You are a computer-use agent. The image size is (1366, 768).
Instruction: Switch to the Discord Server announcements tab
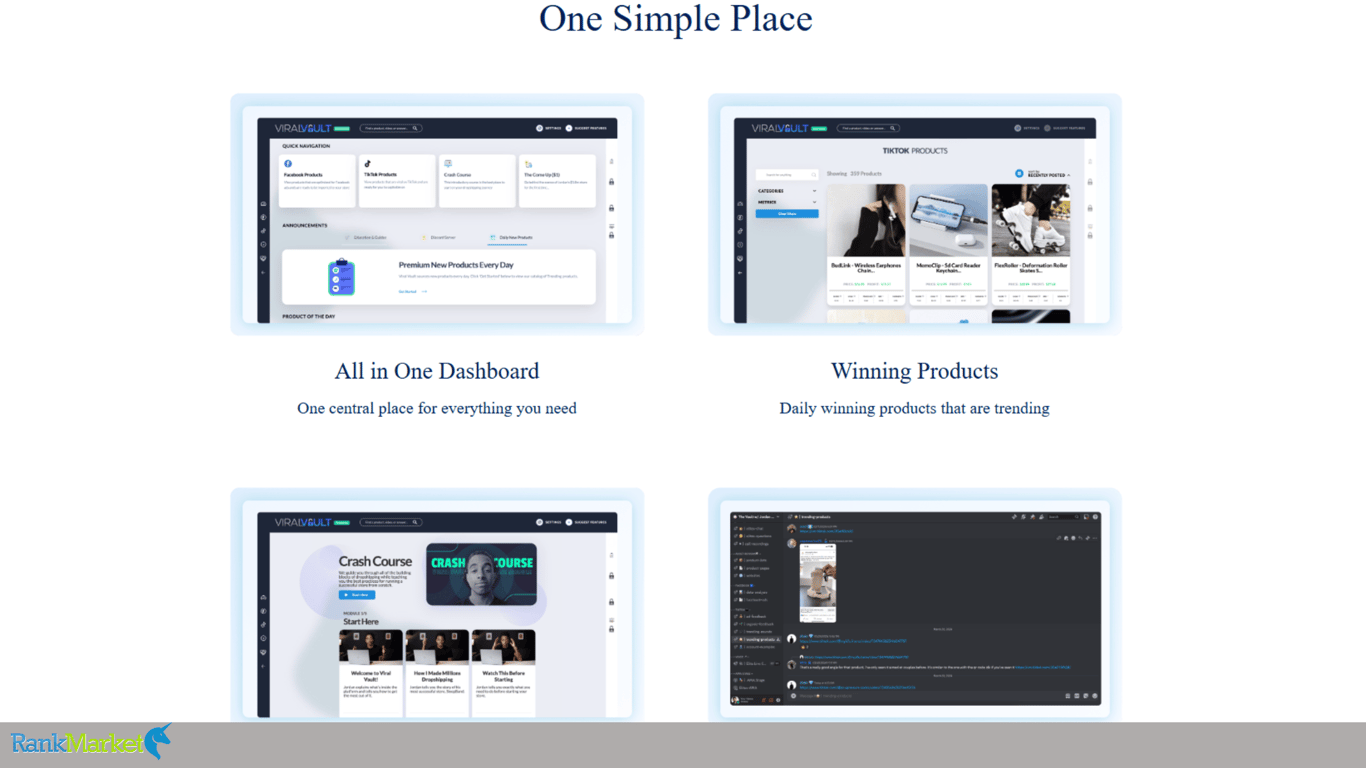[x=439, y=238]
